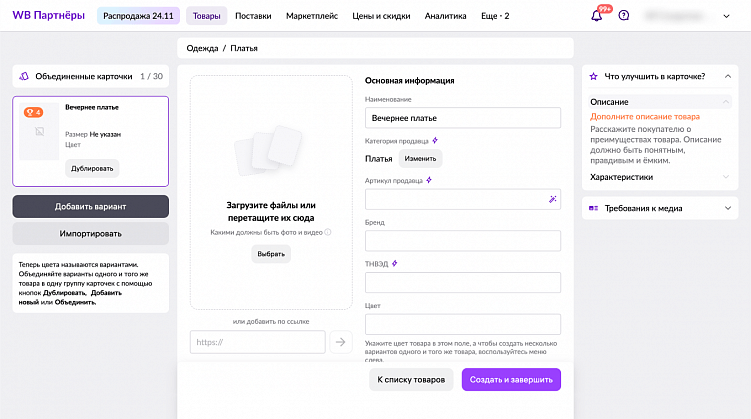Screen dimensions: 751x419
Task: Click the merged cards icon beside Объединенные карточки
Action: pos(24,76)
